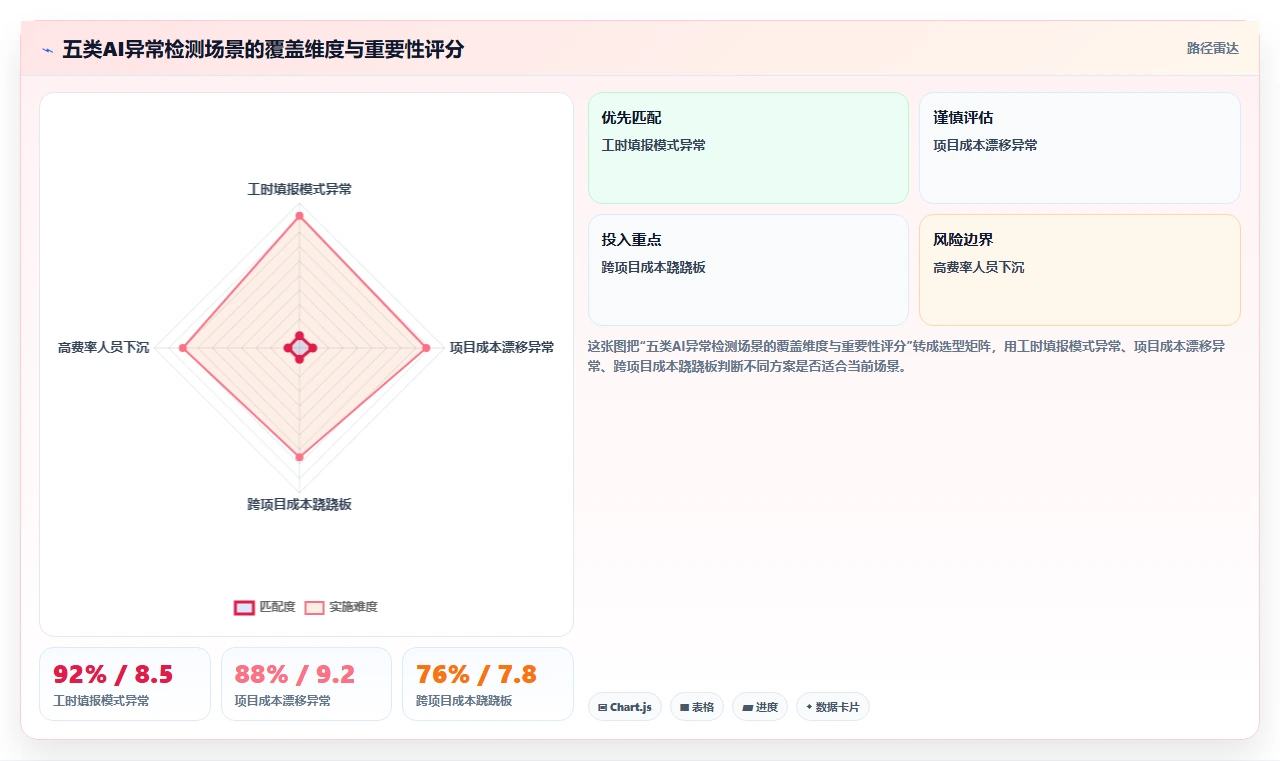This screenshot has height=761, width=1280.
Task: Click the 匹配度 legend color box
Action: tap(244, 607)
